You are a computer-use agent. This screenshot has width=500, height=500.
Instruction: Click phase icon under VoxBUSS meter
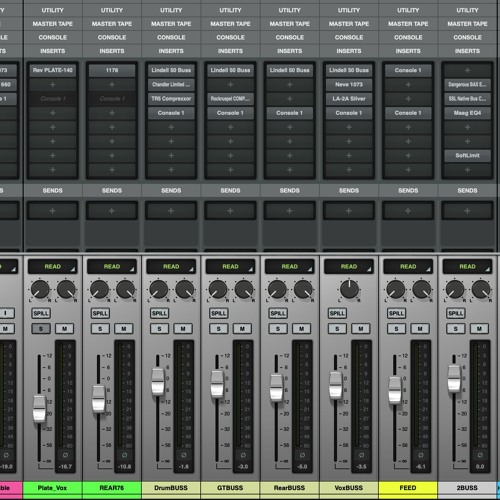pyautogui.click(x=362, y=455)
